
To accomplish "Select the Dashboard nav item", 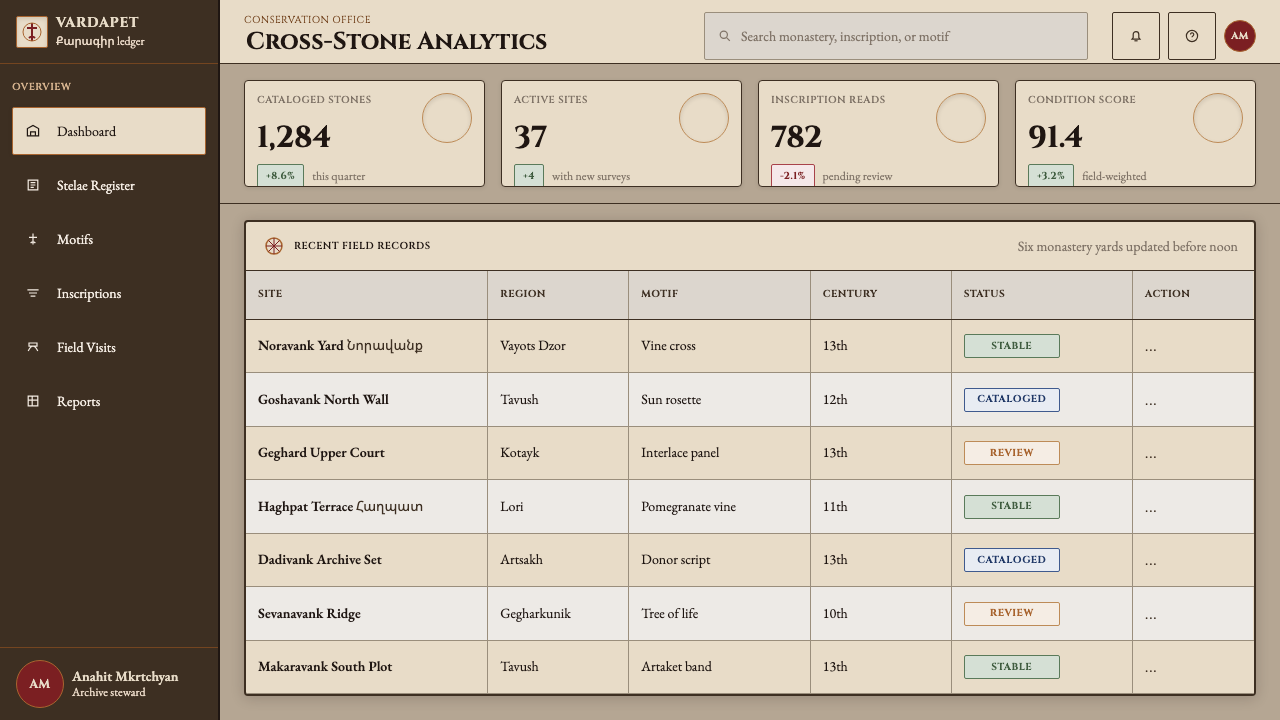I will pos(109,131).
